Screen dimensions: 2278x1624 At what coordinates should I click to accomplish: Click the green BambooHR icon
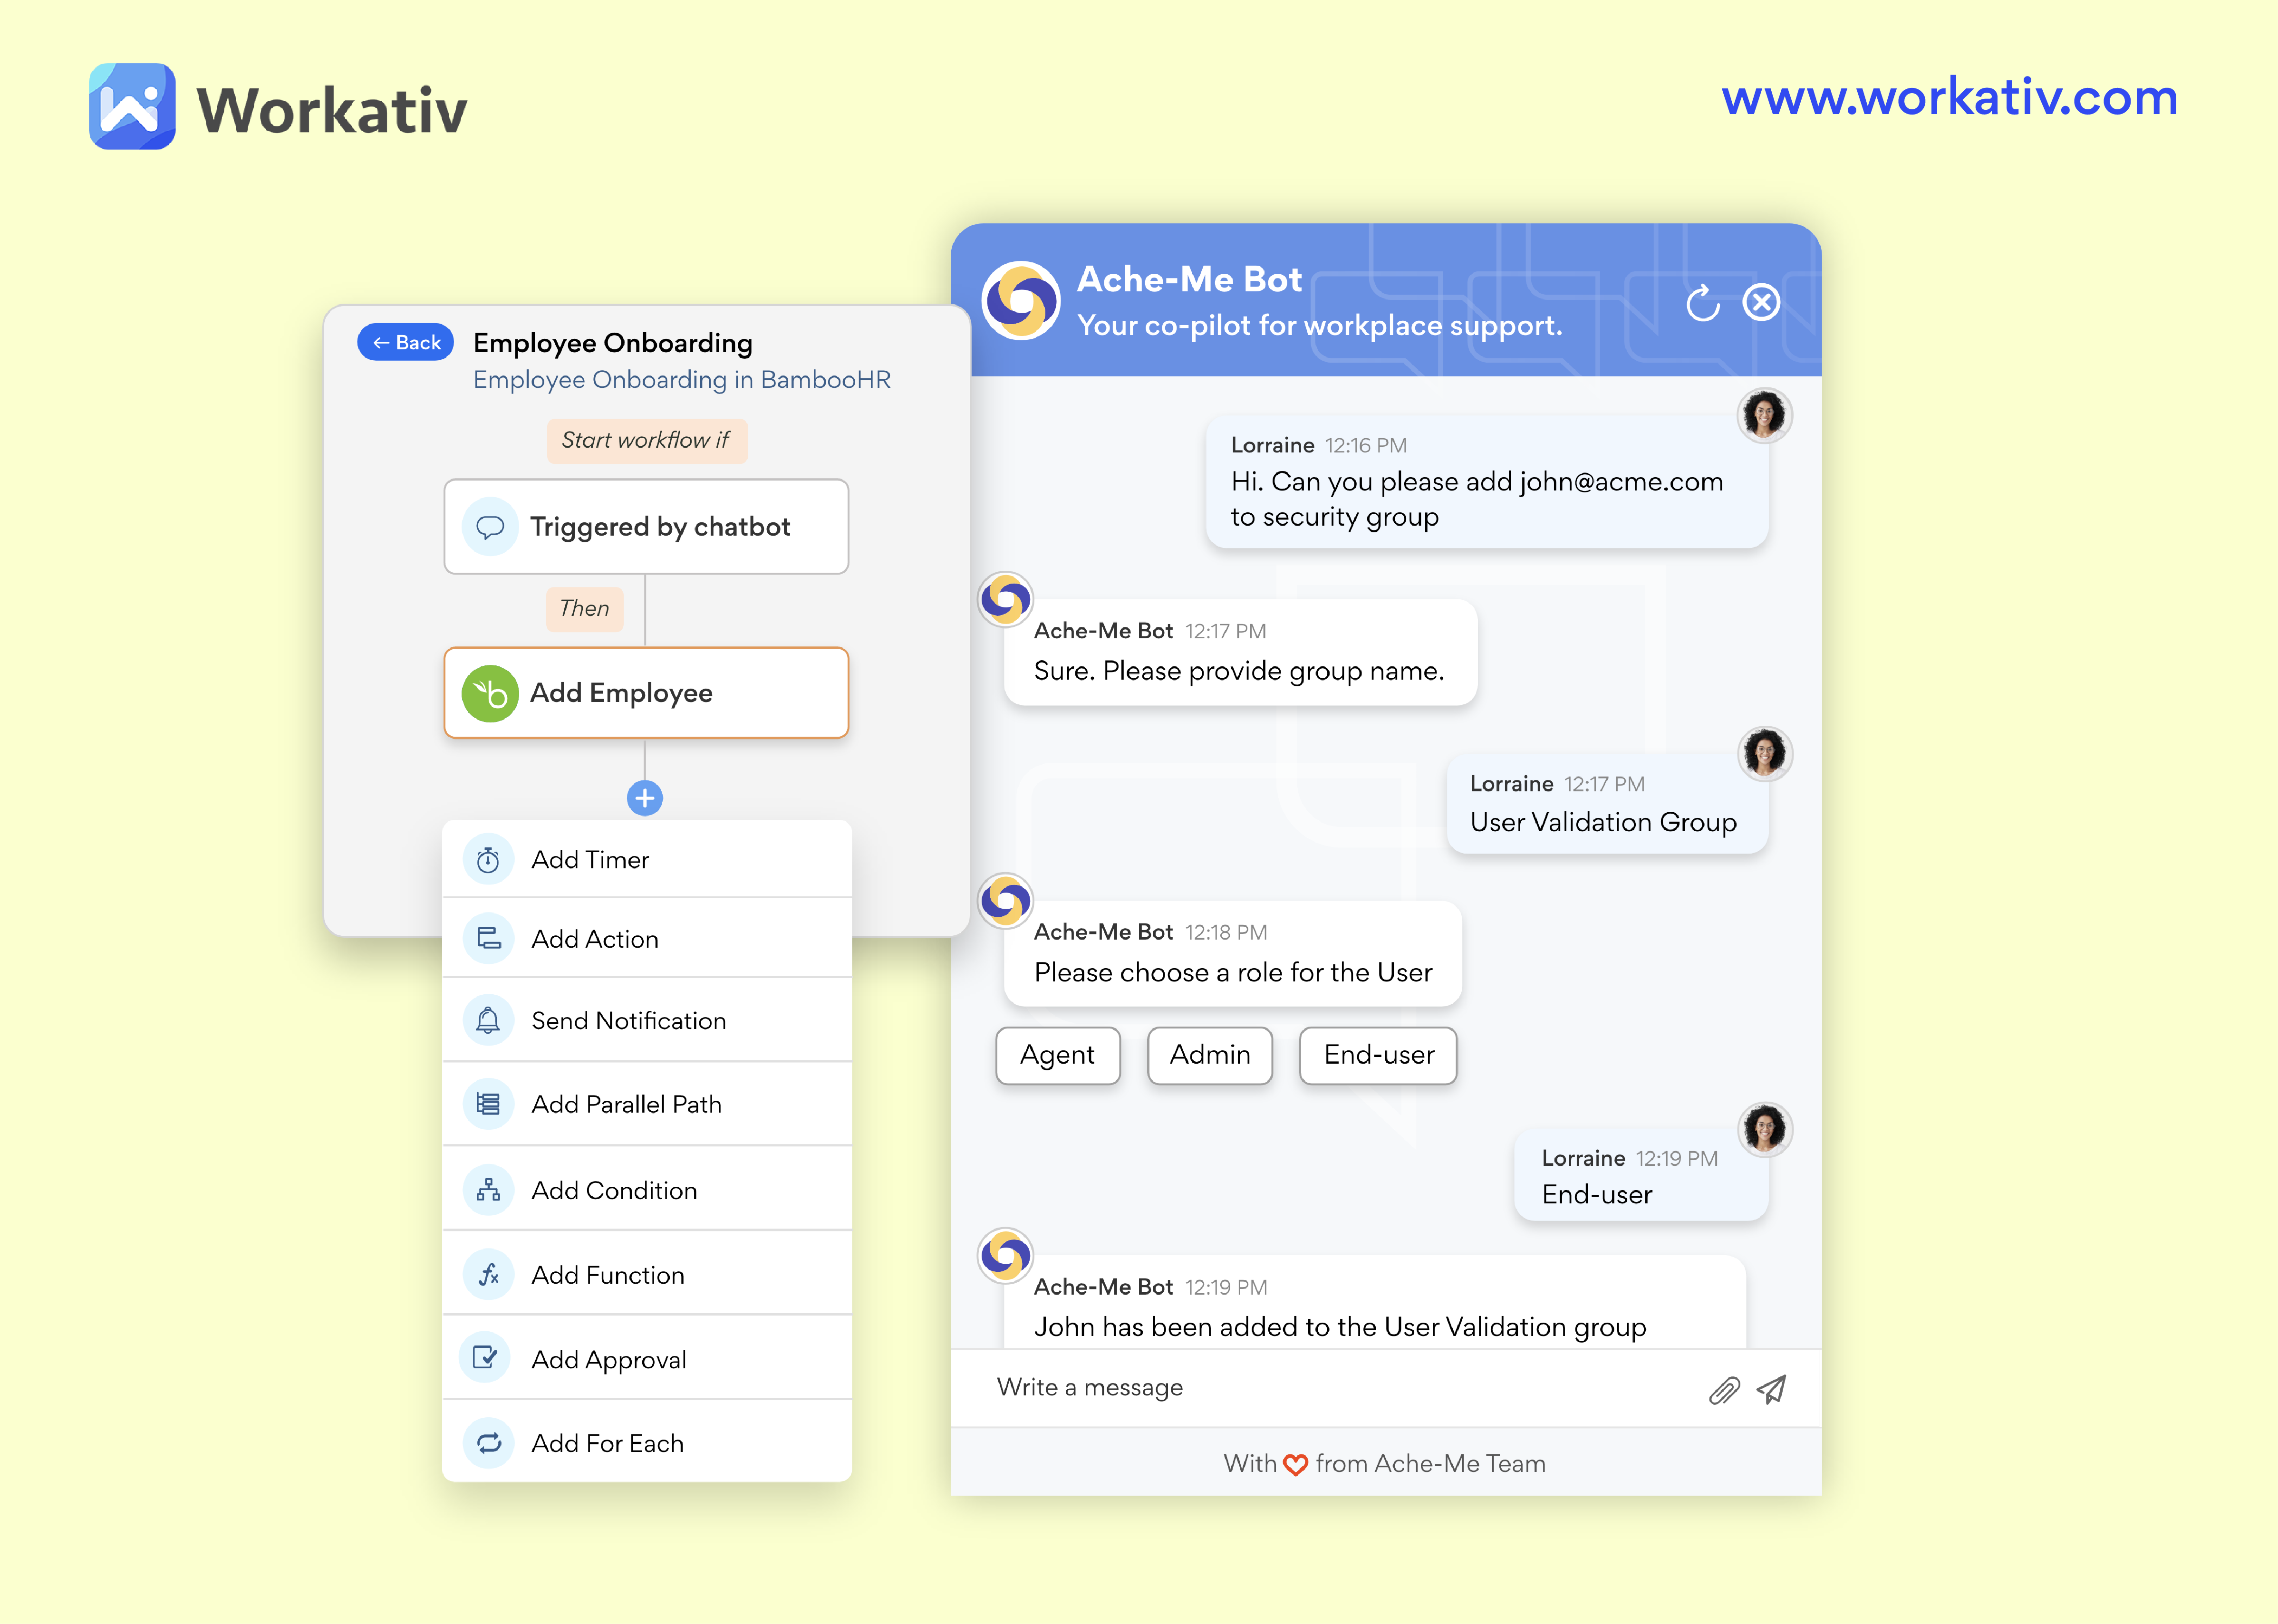point(490,693)
